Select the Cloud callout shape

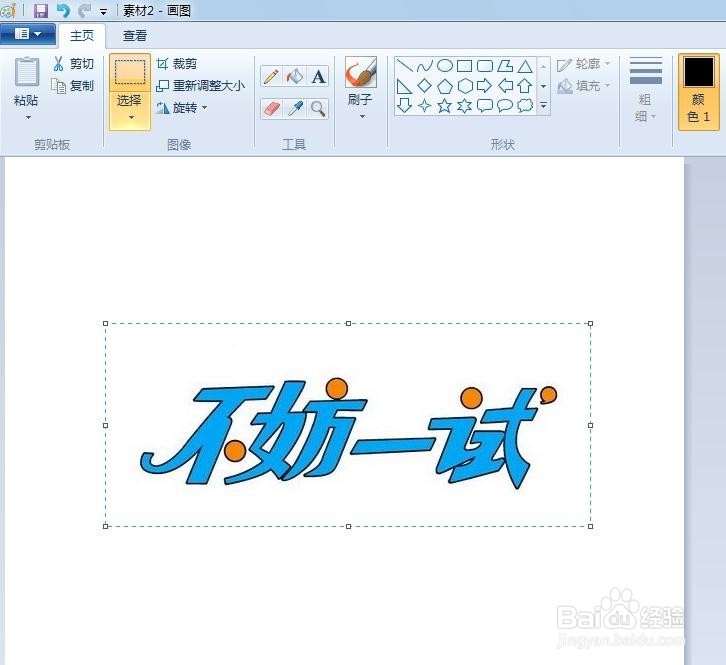525,106
